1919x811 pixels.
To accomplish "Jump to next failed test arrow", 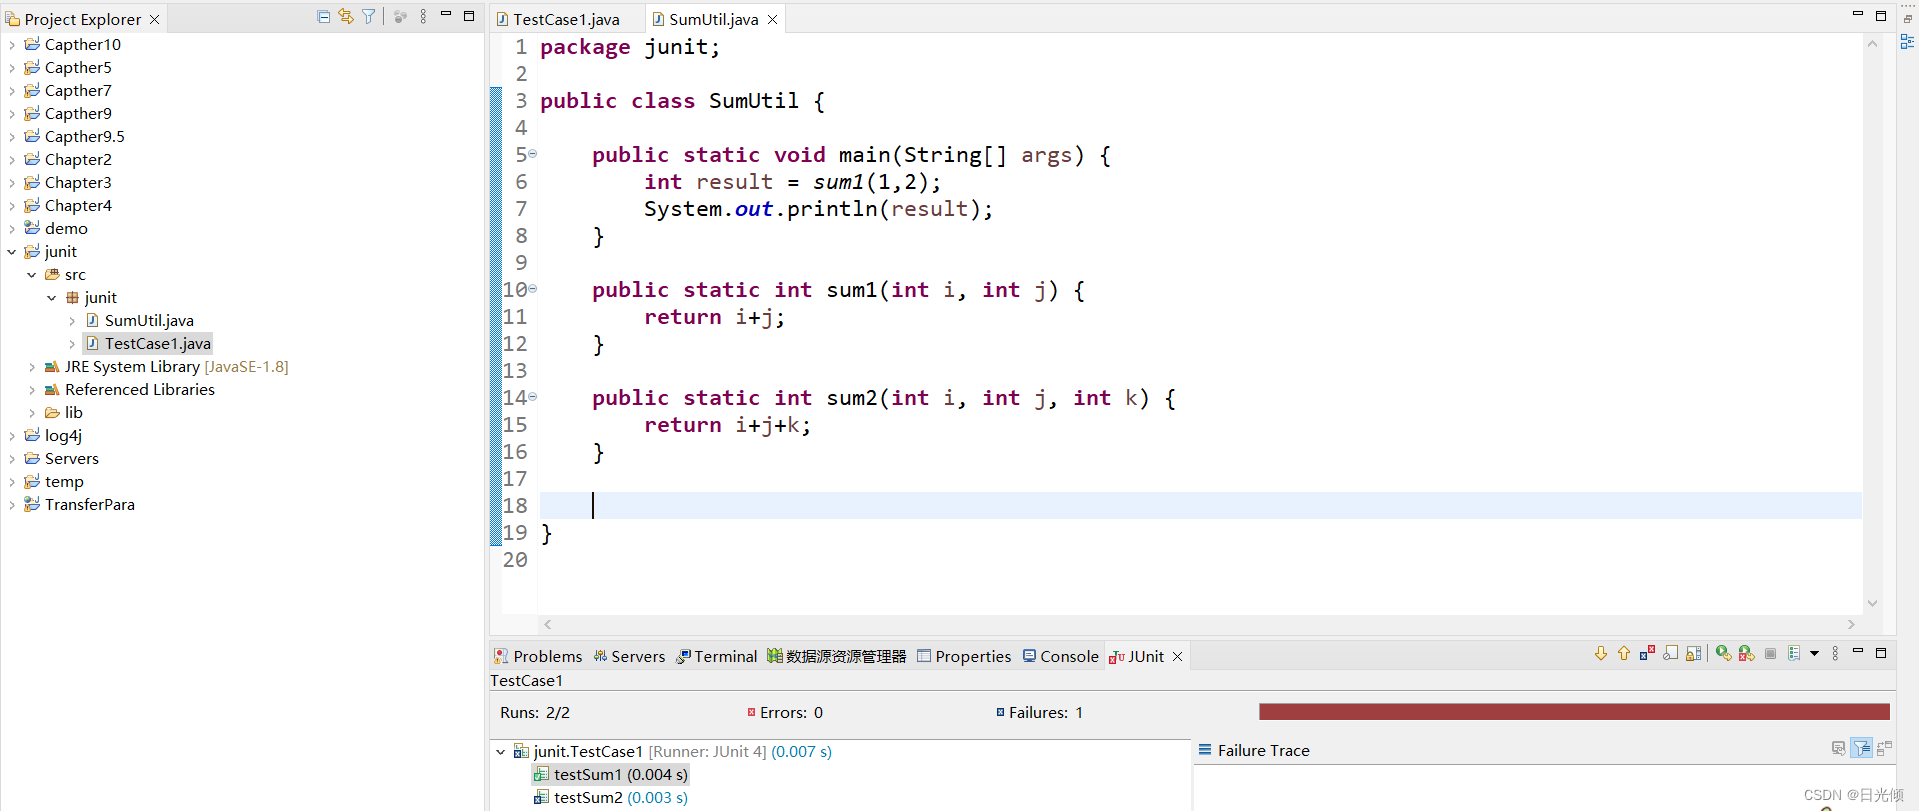I will [1601, 653].
